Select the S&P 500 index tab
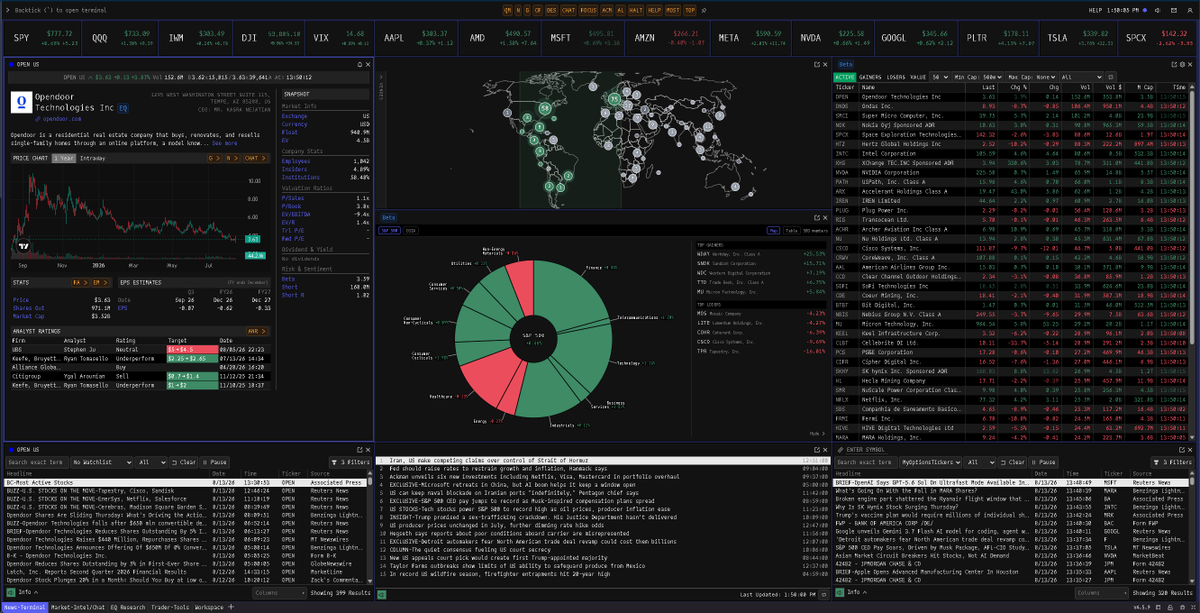Screen dimensions: 1200x613 point(390,230)
